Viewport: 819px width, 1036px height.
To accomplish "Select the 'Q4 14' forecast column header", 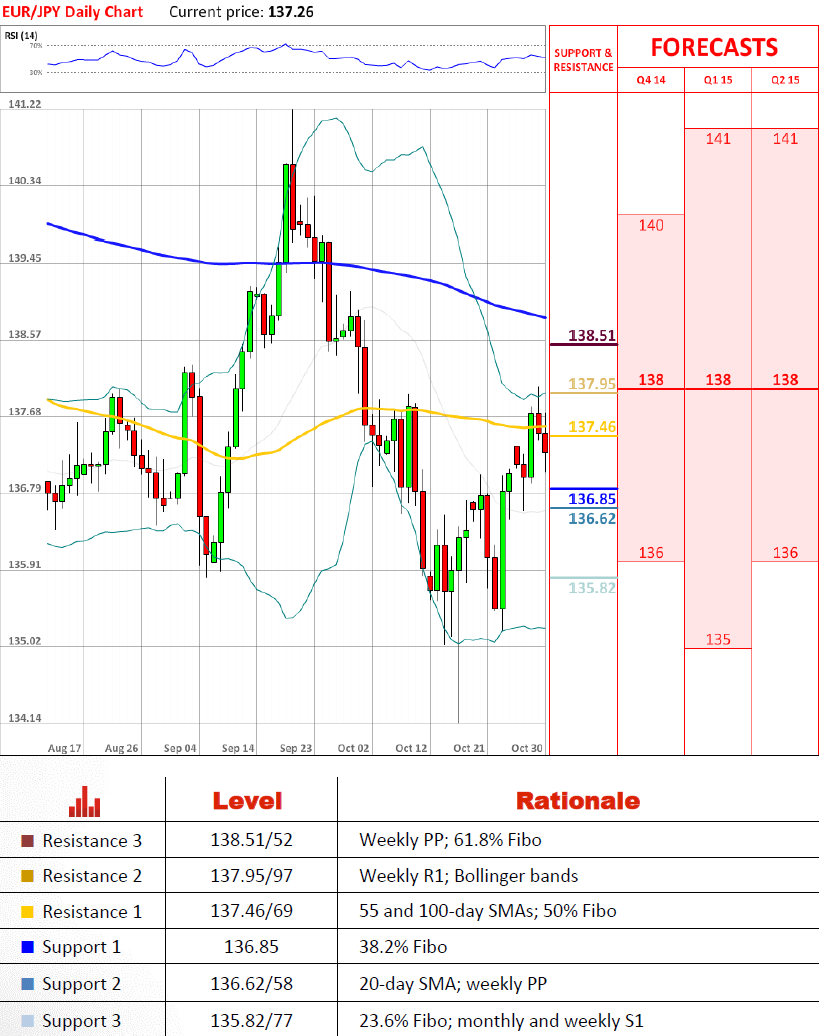I will (x=651, y=80).
